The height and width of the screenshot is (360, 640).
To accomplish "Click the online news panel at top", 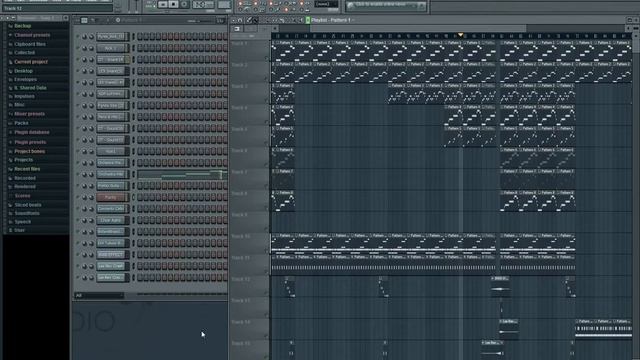I will pos(386,5).
